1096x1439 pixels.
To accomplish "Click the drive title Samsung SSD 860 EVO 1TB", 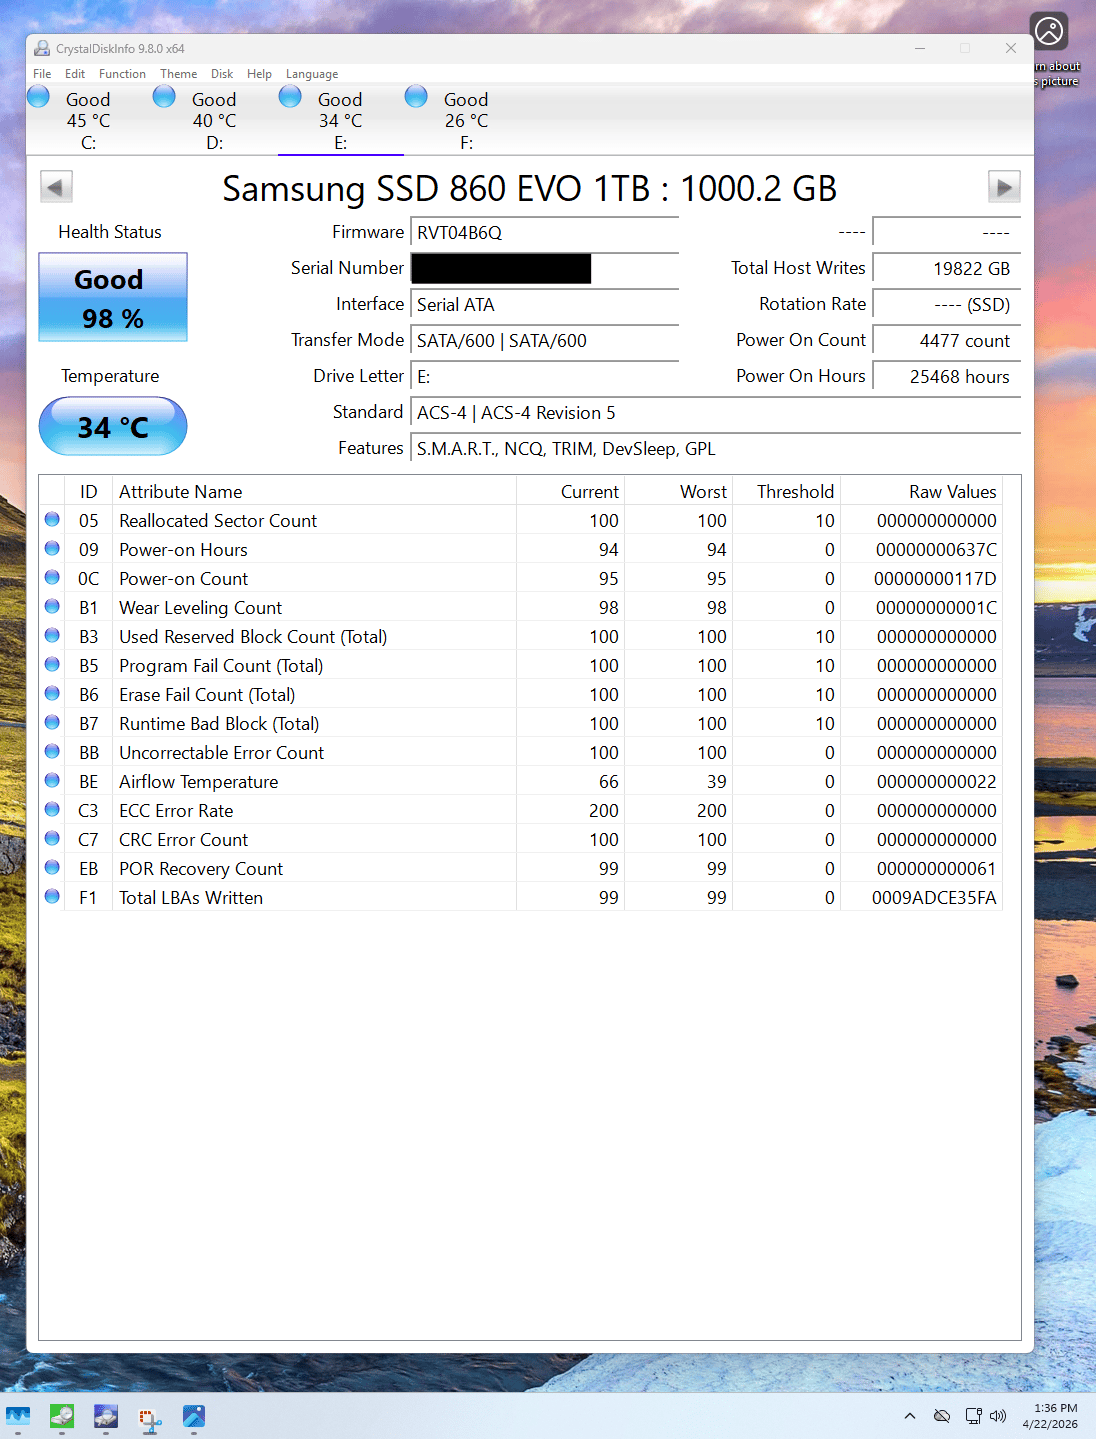I will (x=530, y=188).
